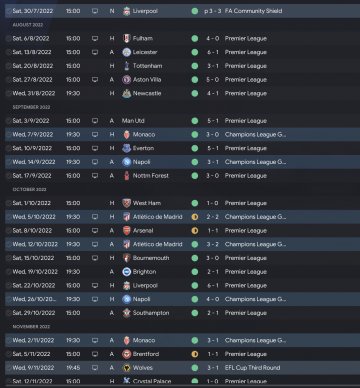Click the Leicester club badge
360x388 pixels.
tap(127, 52)
